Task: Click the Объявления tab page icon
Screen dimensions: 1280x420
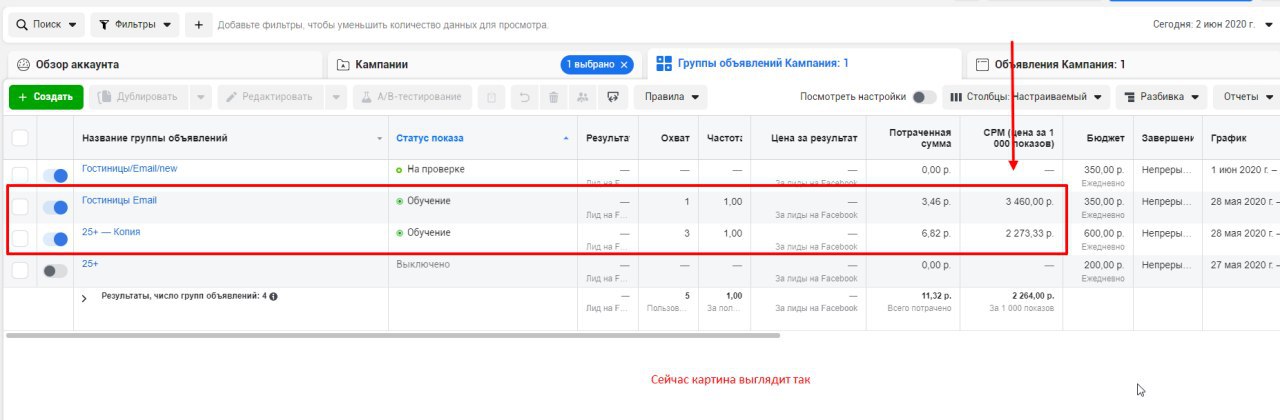Action: [982, 65]
